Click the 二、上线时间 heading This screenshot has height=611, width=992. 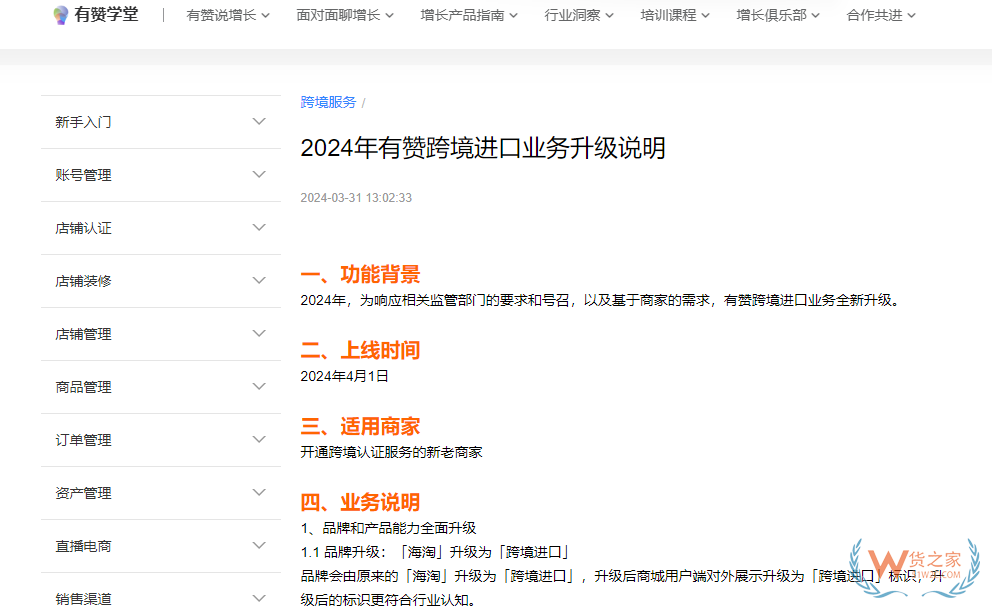(x=361, y=350)
